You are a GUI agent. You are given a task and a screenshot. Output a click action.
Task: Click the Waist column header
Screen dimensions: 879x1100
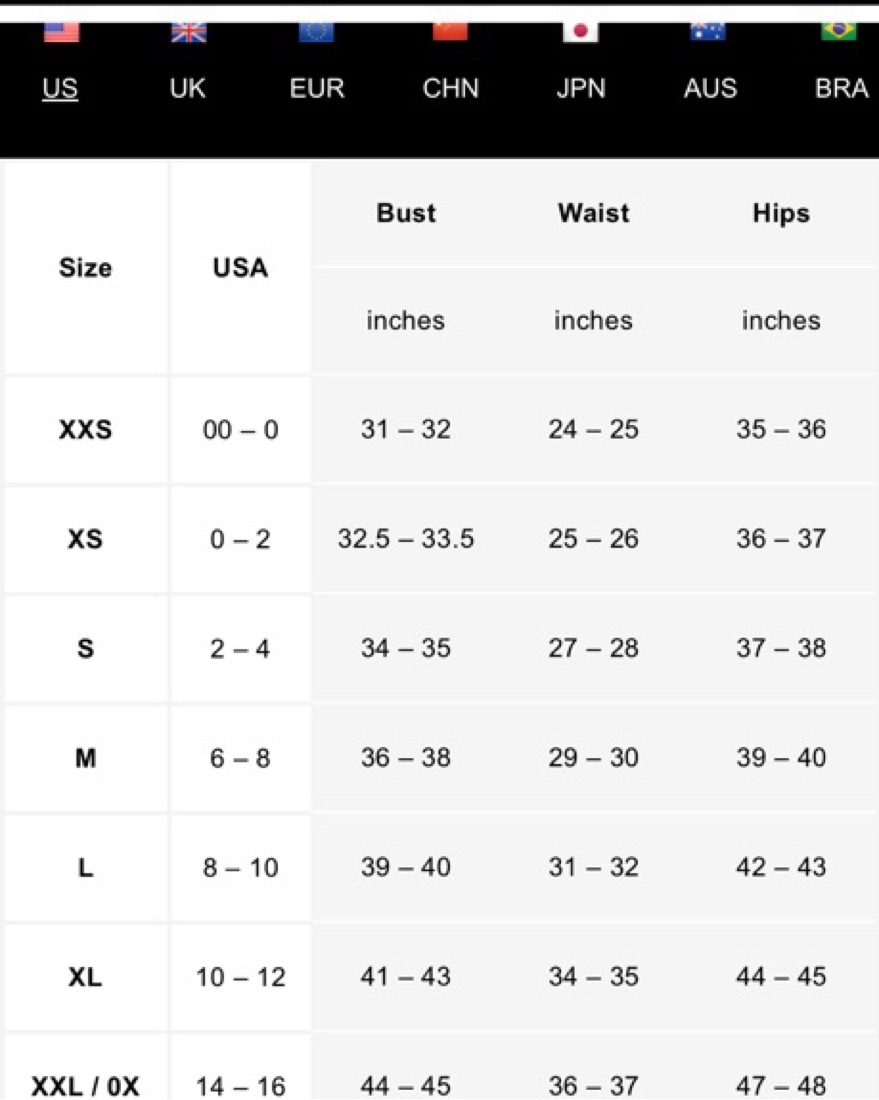pos(593,213)
